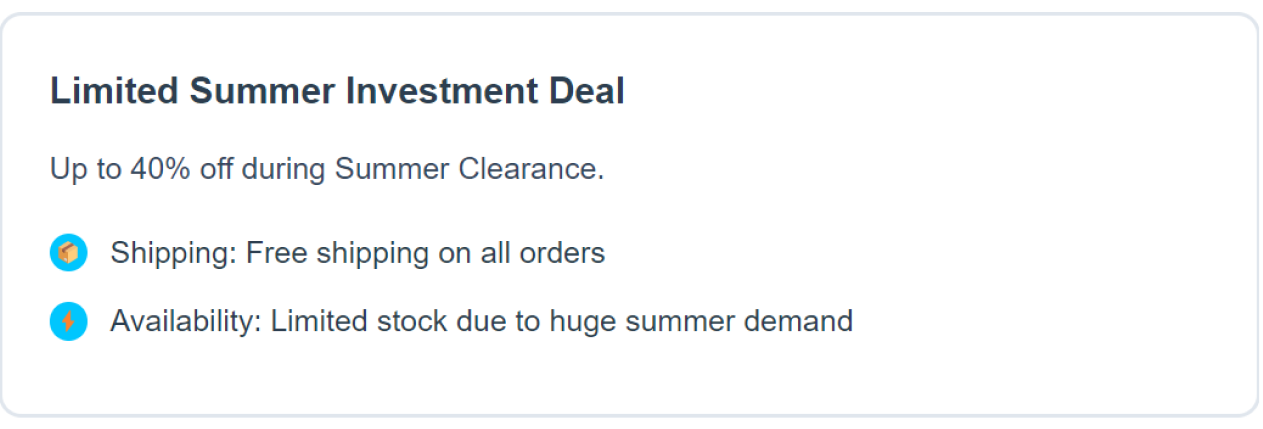The width and height of the screenshot is (1263, 429).
Task: Click "Free shipping on all orders" text
Action: coord(425,253)
